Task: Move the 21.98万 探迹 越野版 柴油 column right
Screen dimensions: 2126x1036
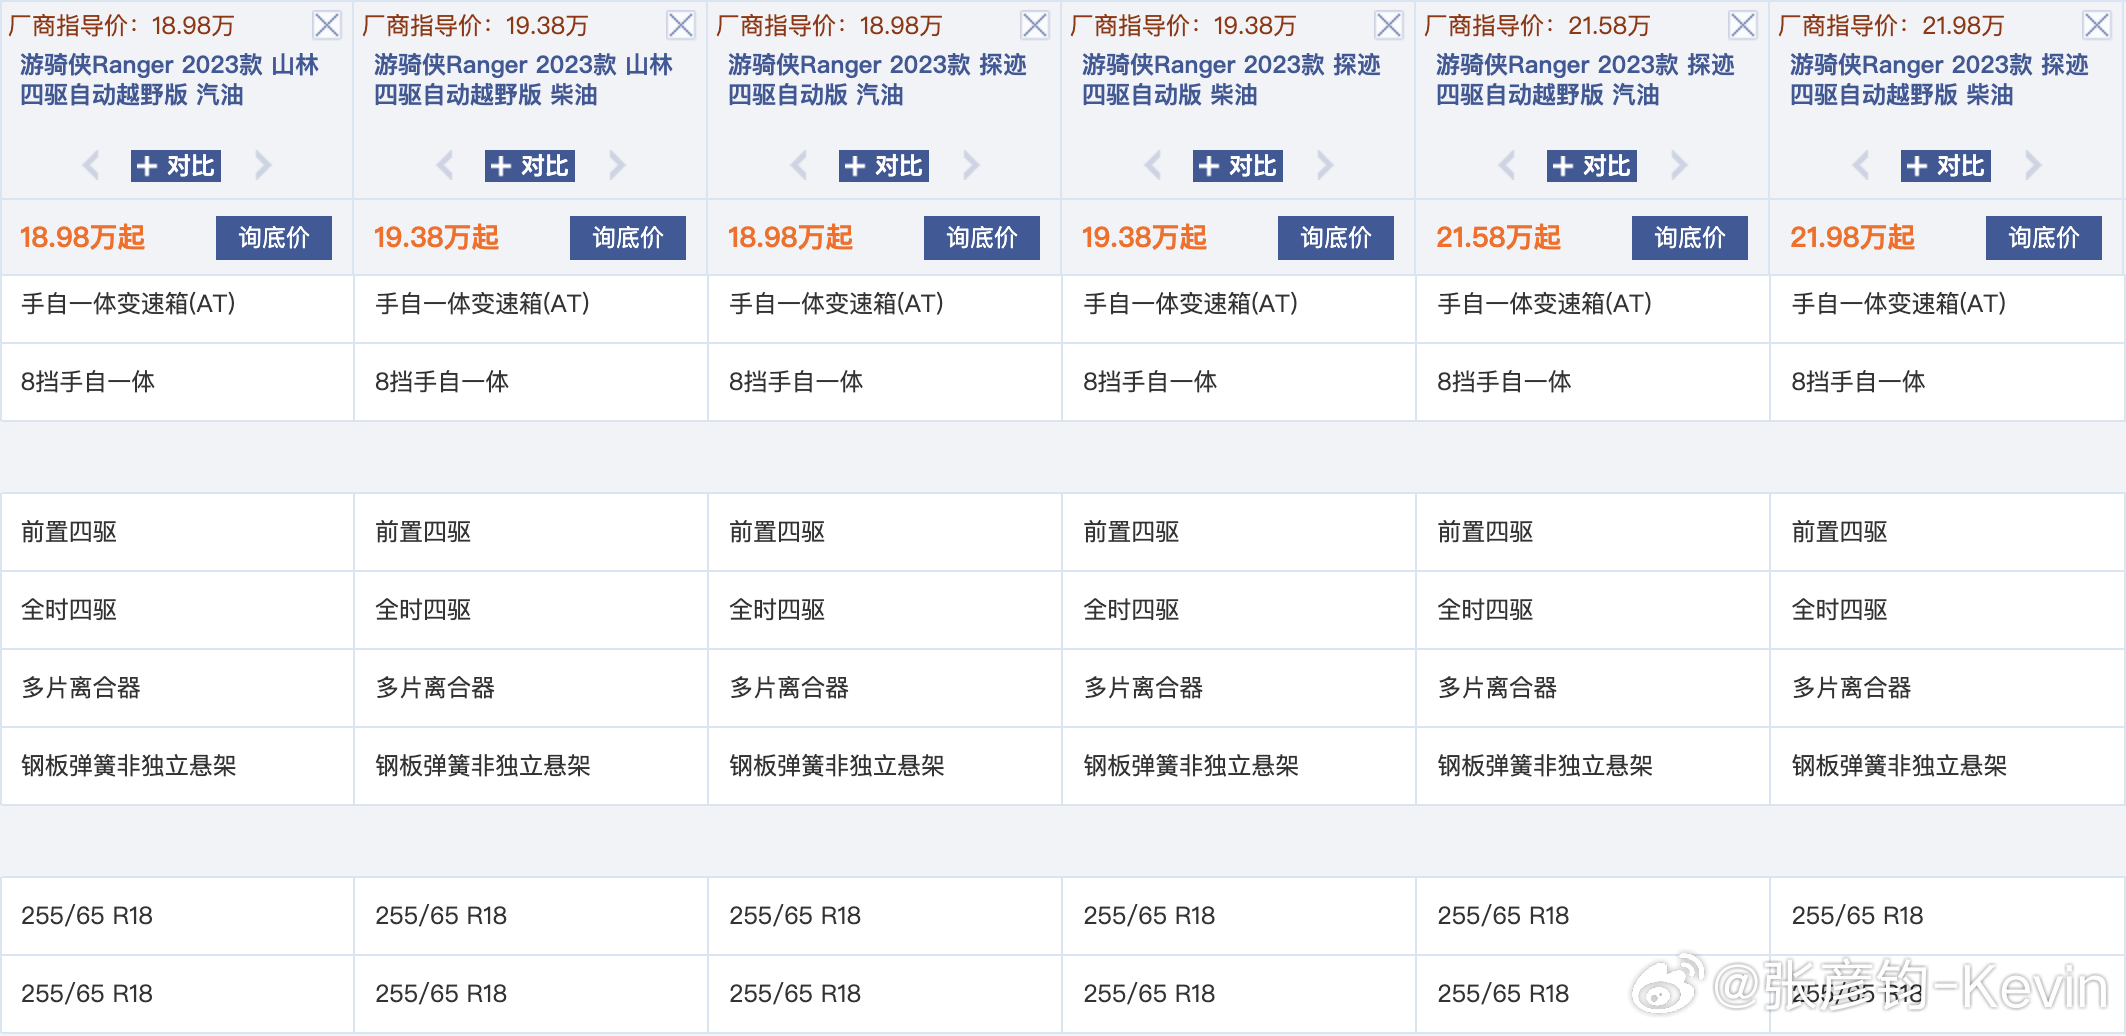Action: [x=2032, y=165]
